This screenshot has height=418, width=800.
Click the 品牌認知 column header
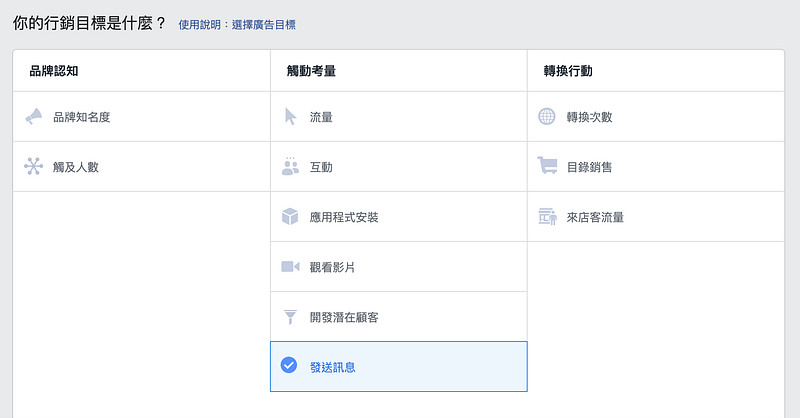click(x=54, y=71)
